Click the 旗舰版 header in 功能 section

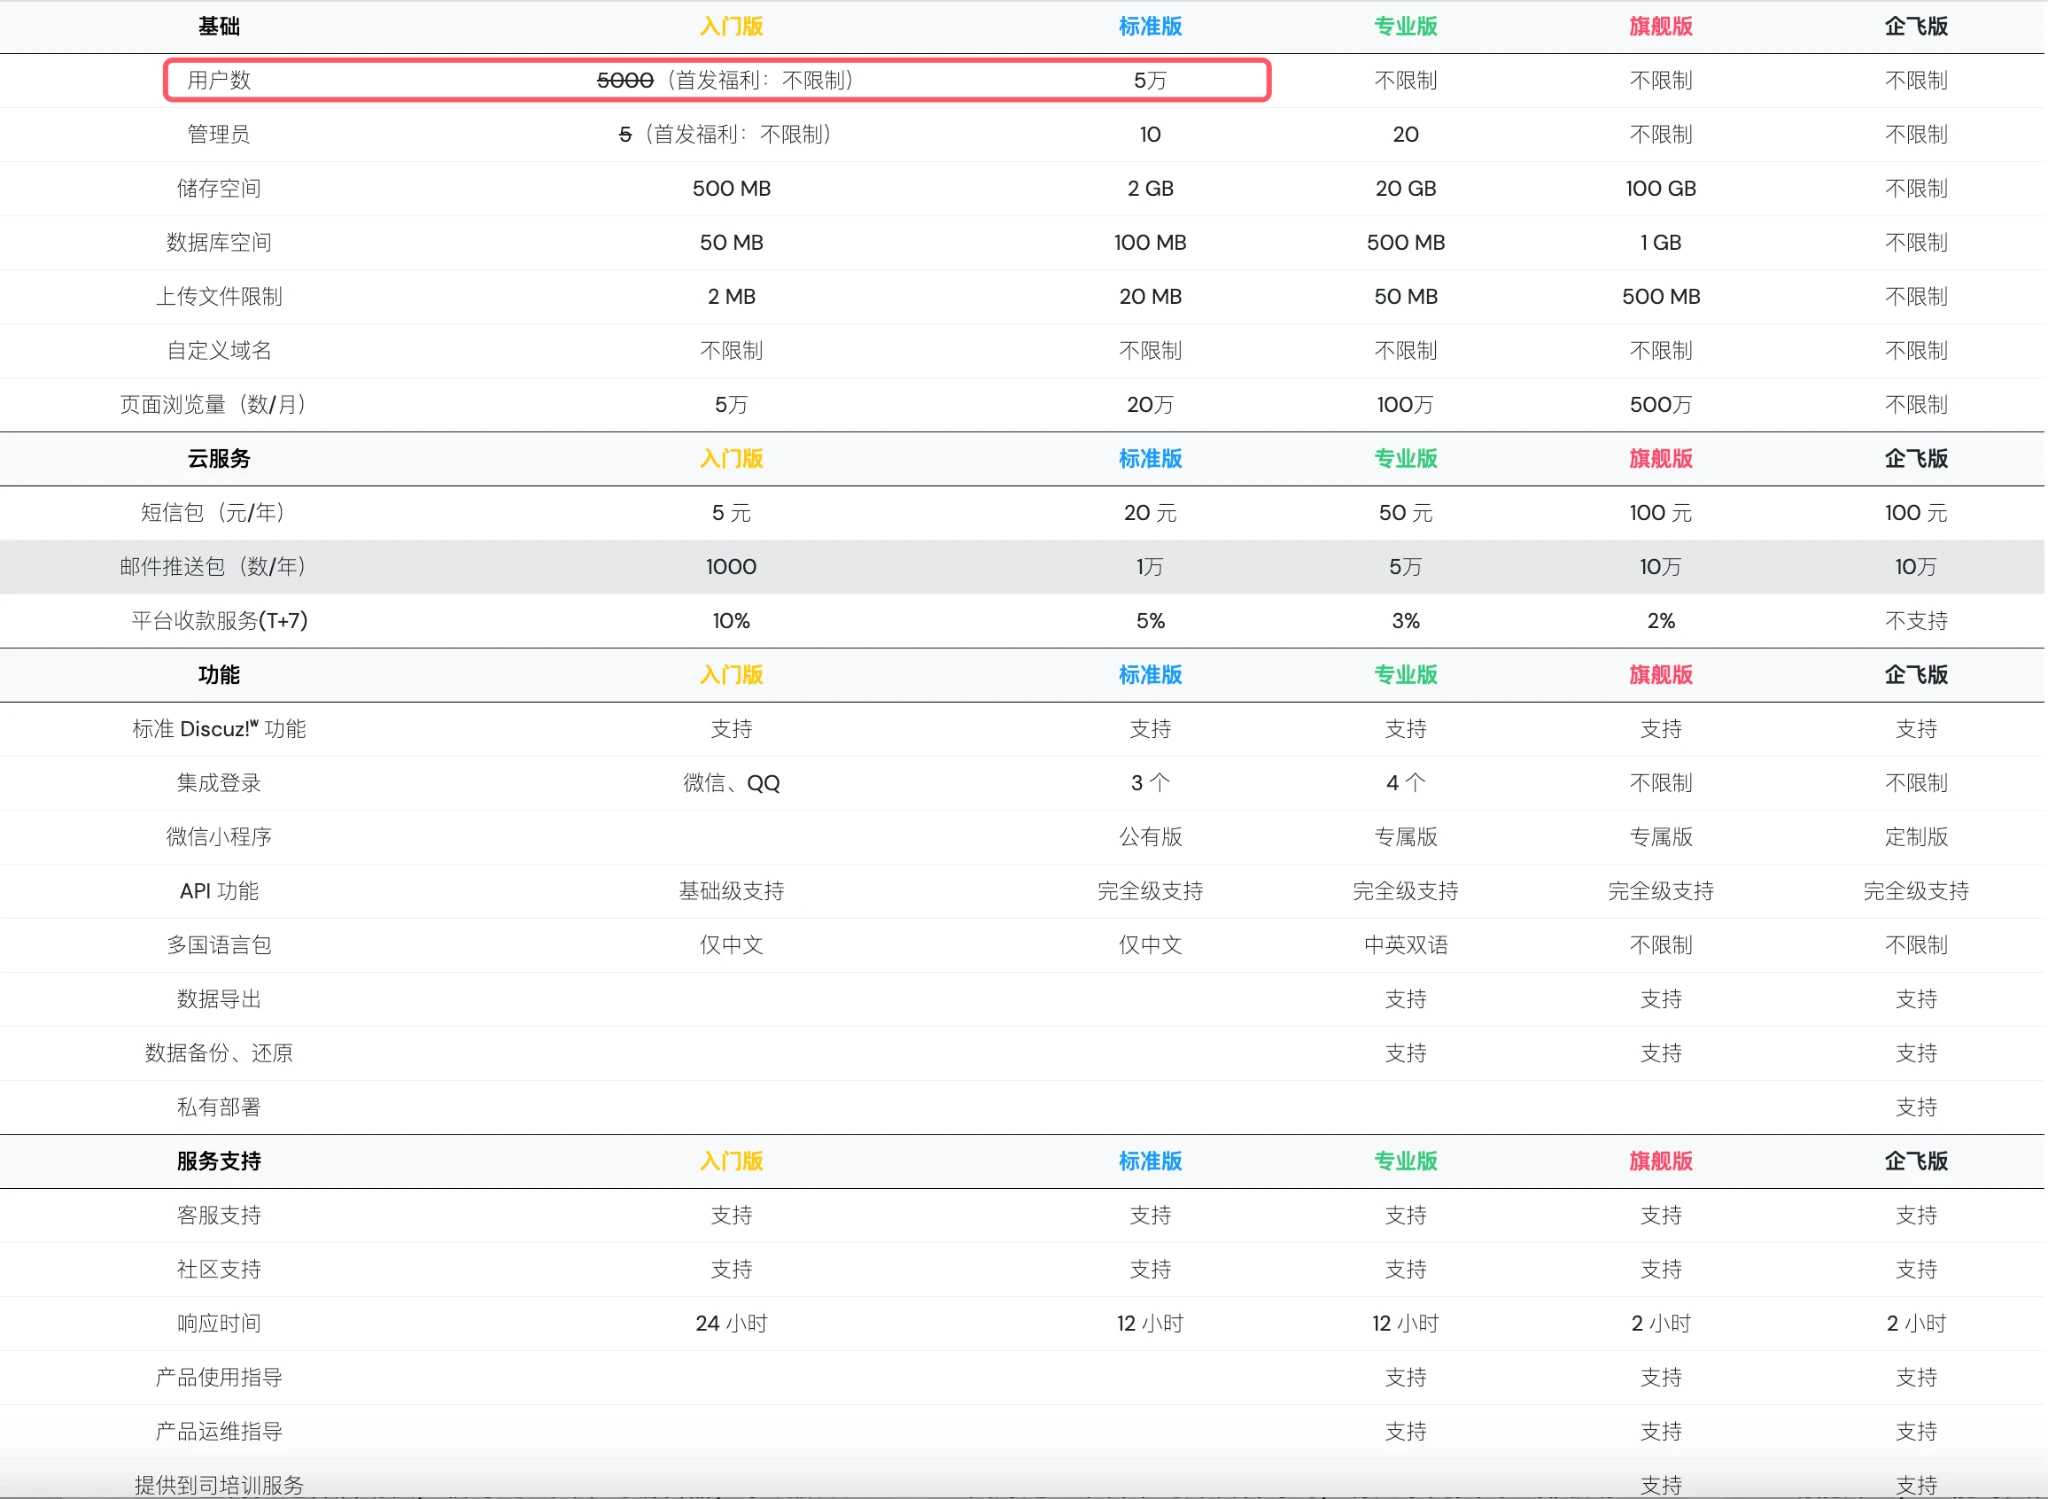(1660, 675)
